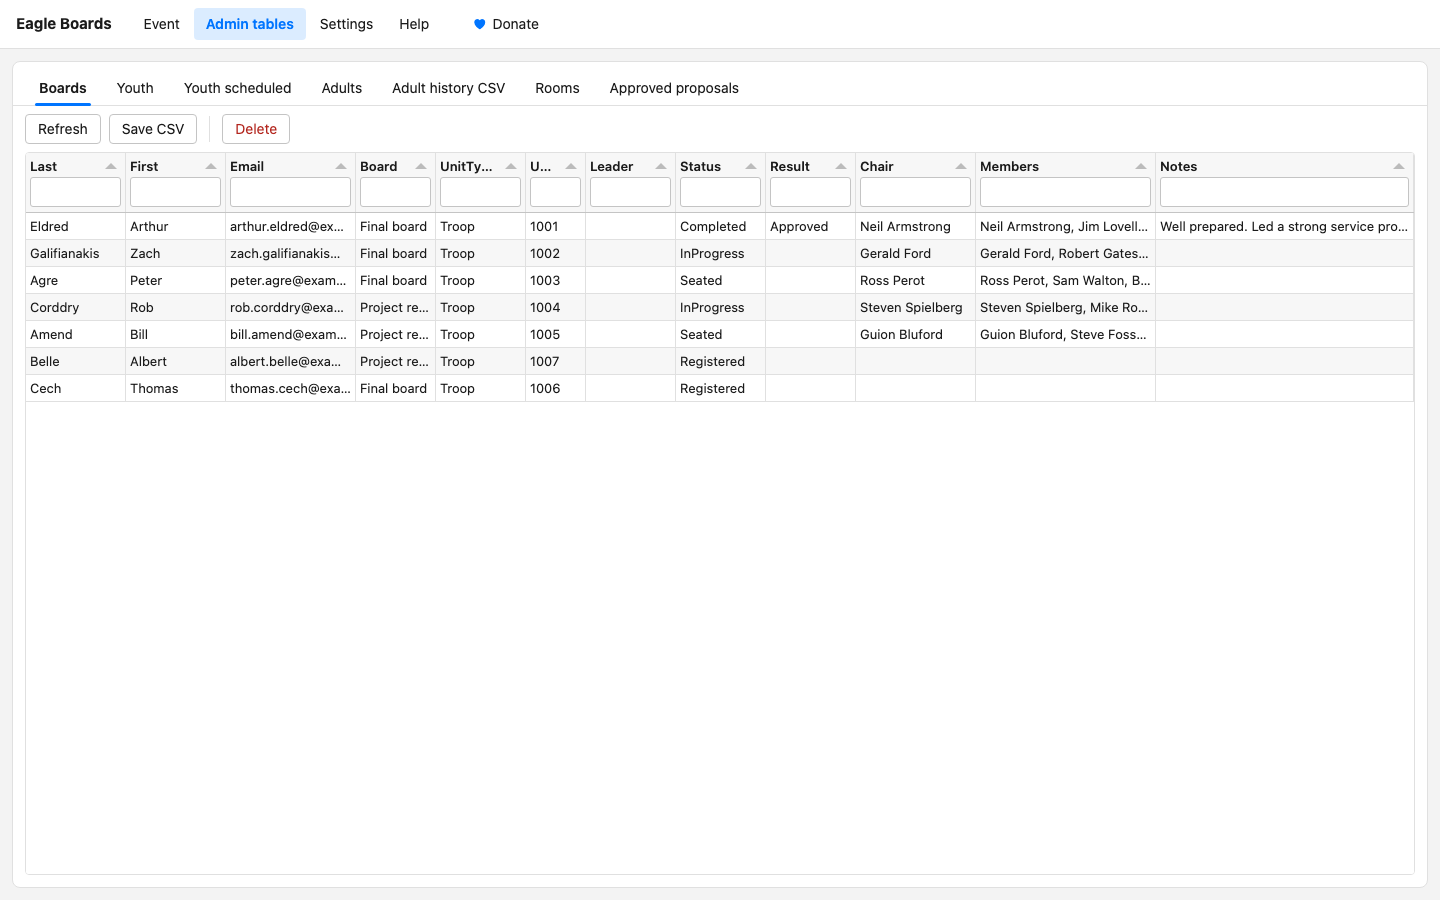This screenshot has height=900, width=1440.
Task: Sort by the Leader column arrow
Action: (x=661, y=167)
